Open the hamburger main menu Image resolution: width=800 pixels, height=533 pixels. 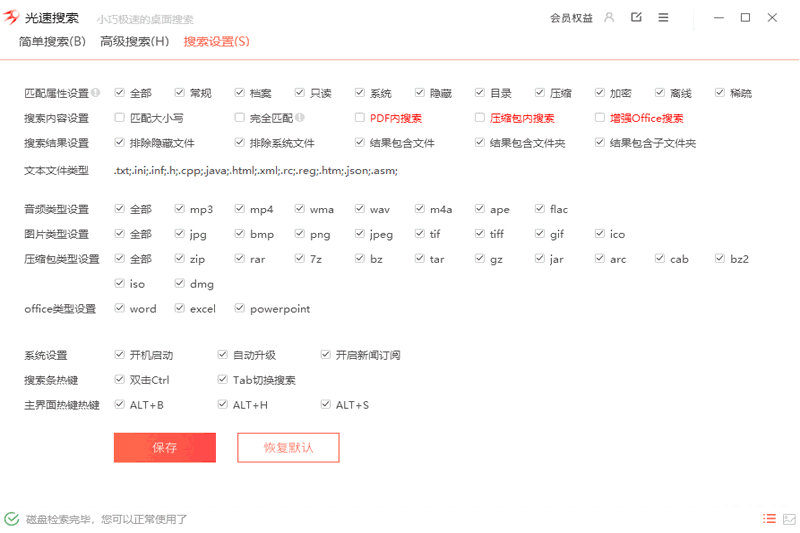[x=664, y=17]
